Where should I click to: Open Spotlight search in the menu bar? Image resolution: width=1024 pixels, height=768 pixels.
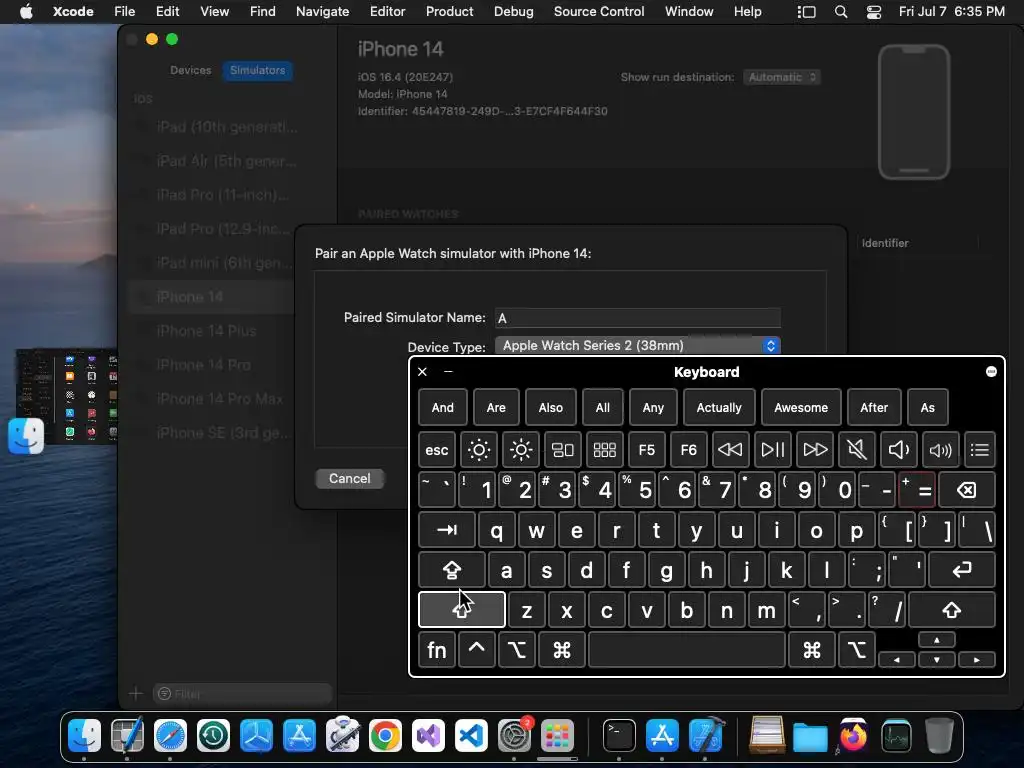click(x=841, y=12)
